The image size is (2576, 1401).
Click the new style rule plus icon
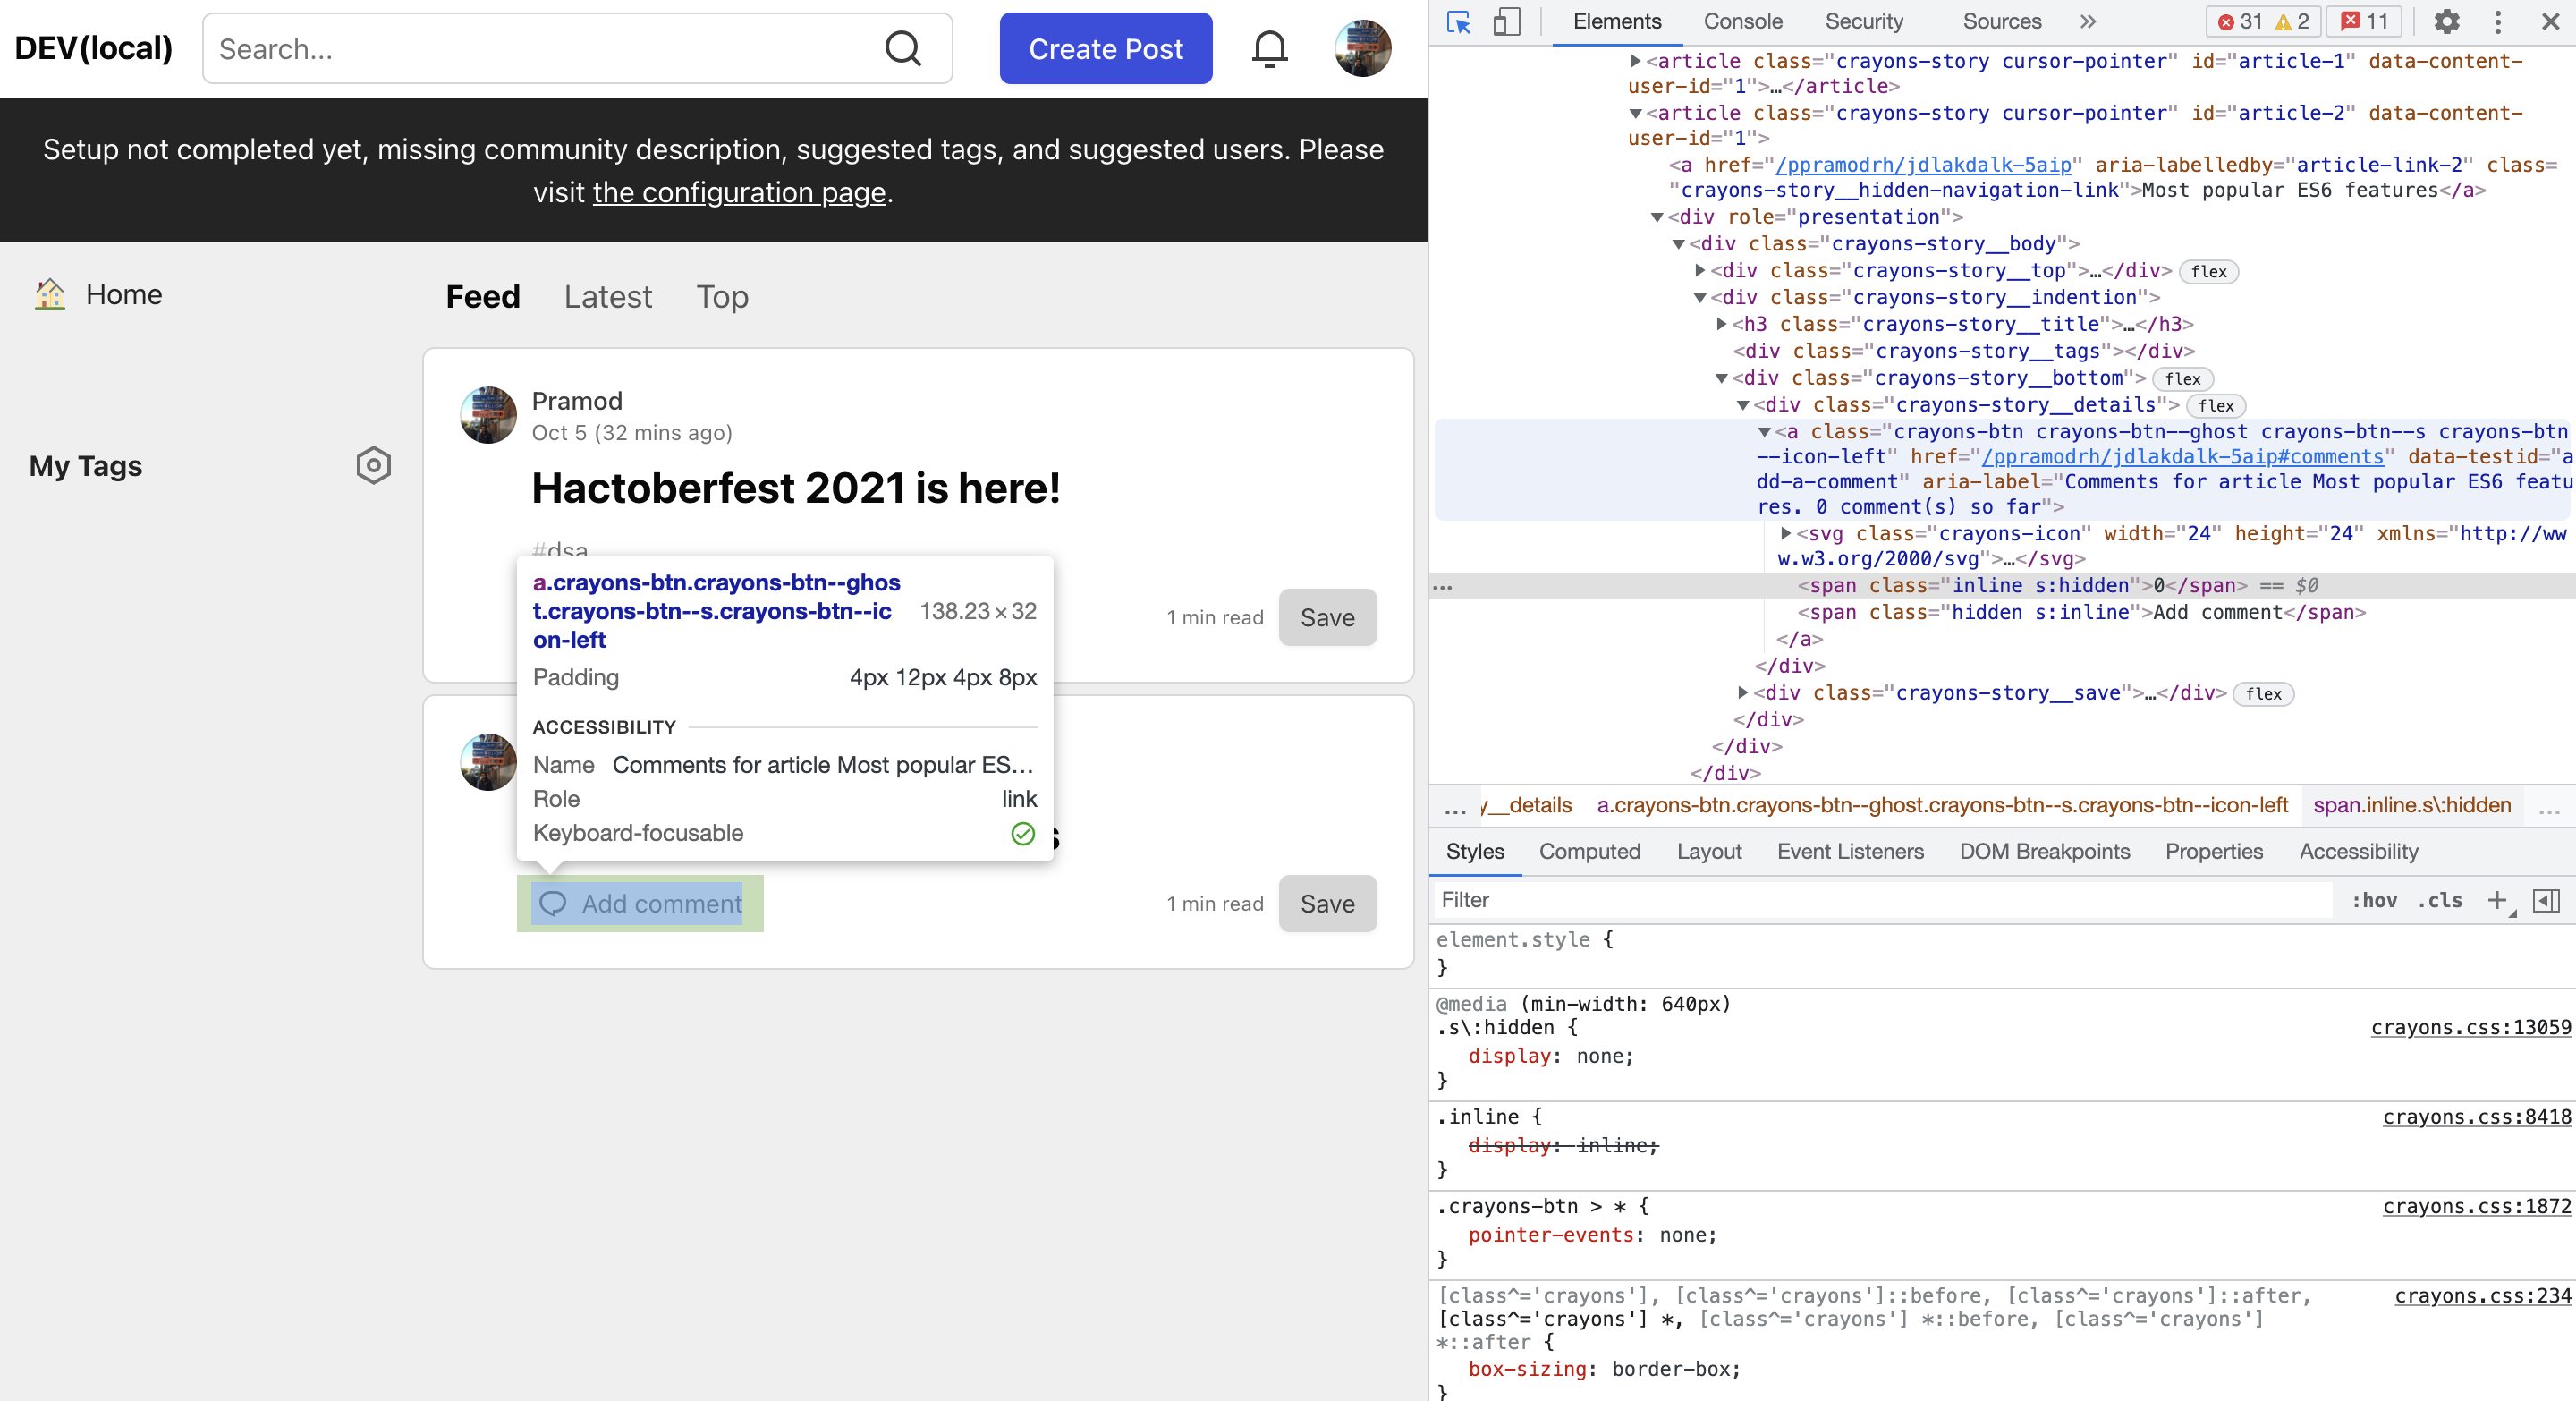(2497, 900)
